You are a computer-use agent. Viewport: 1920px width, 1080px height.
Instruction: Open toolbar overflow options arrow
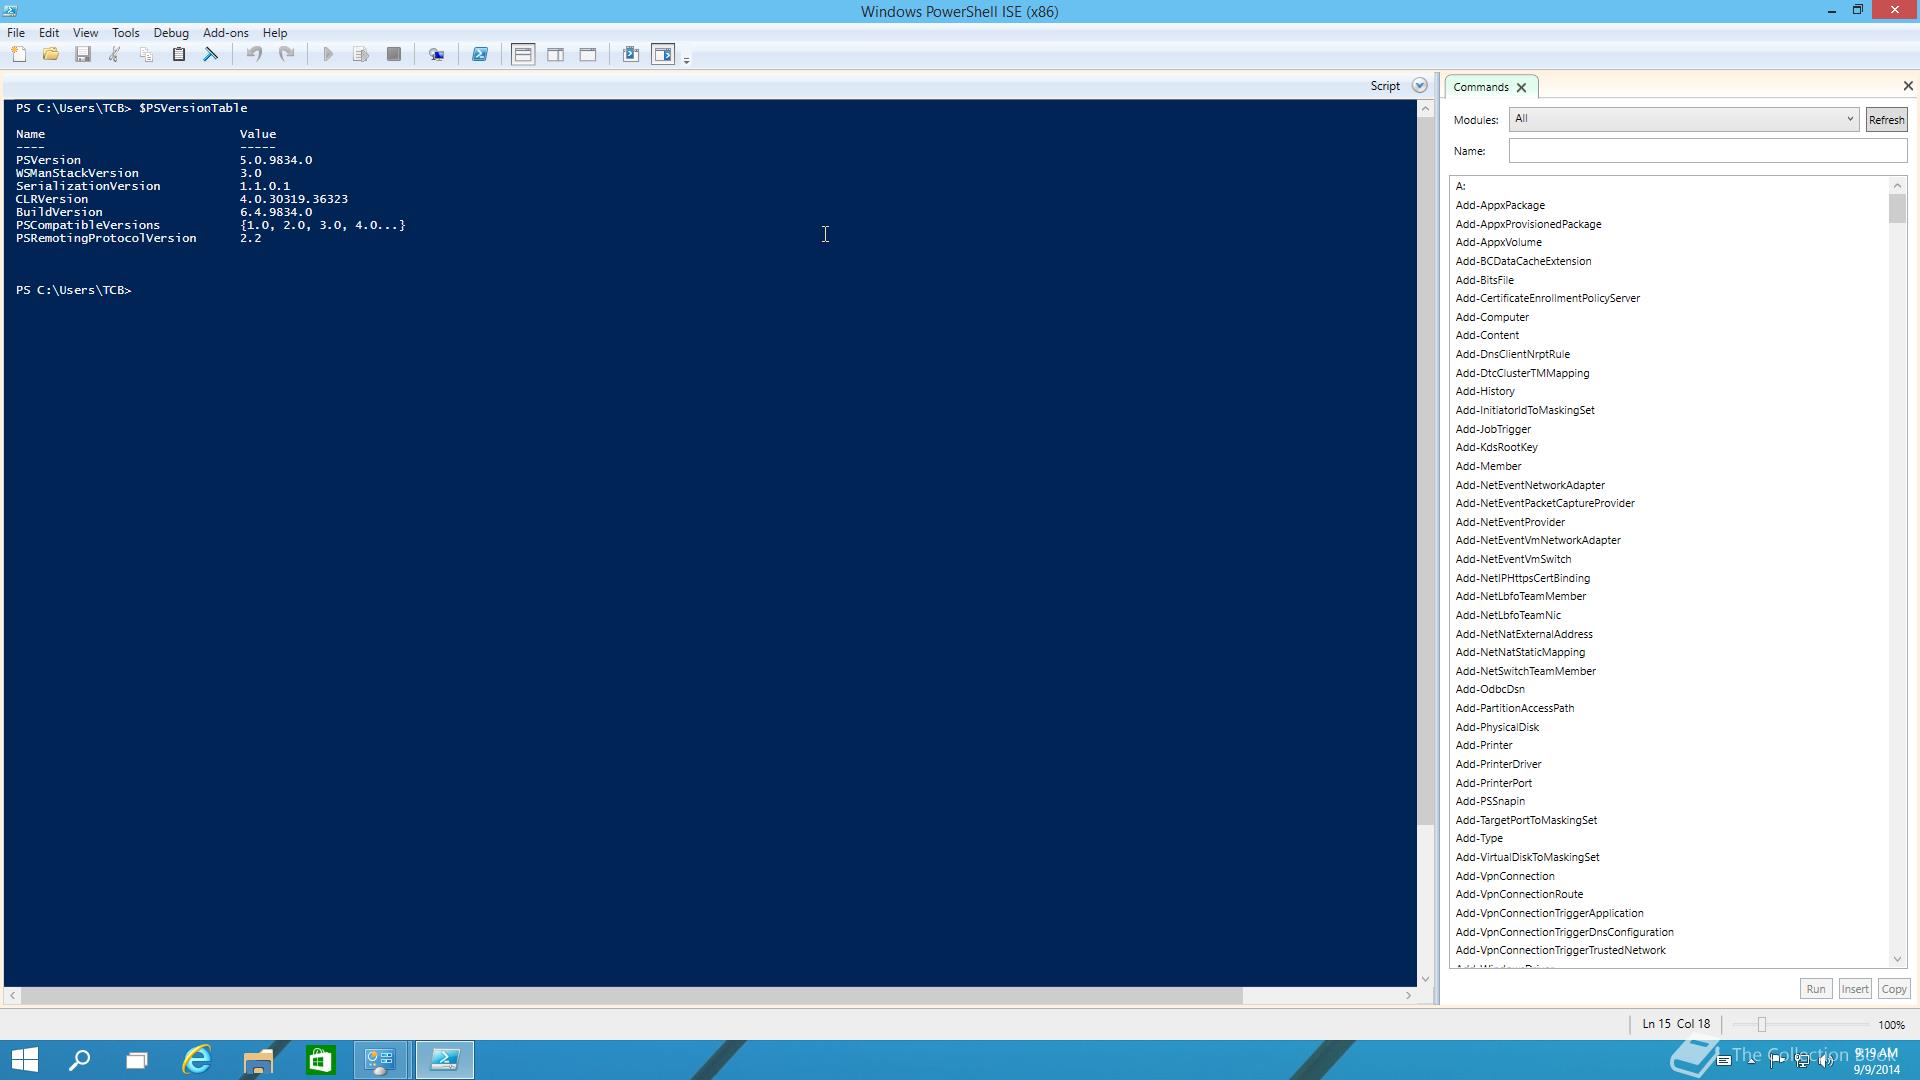(686, 61)
